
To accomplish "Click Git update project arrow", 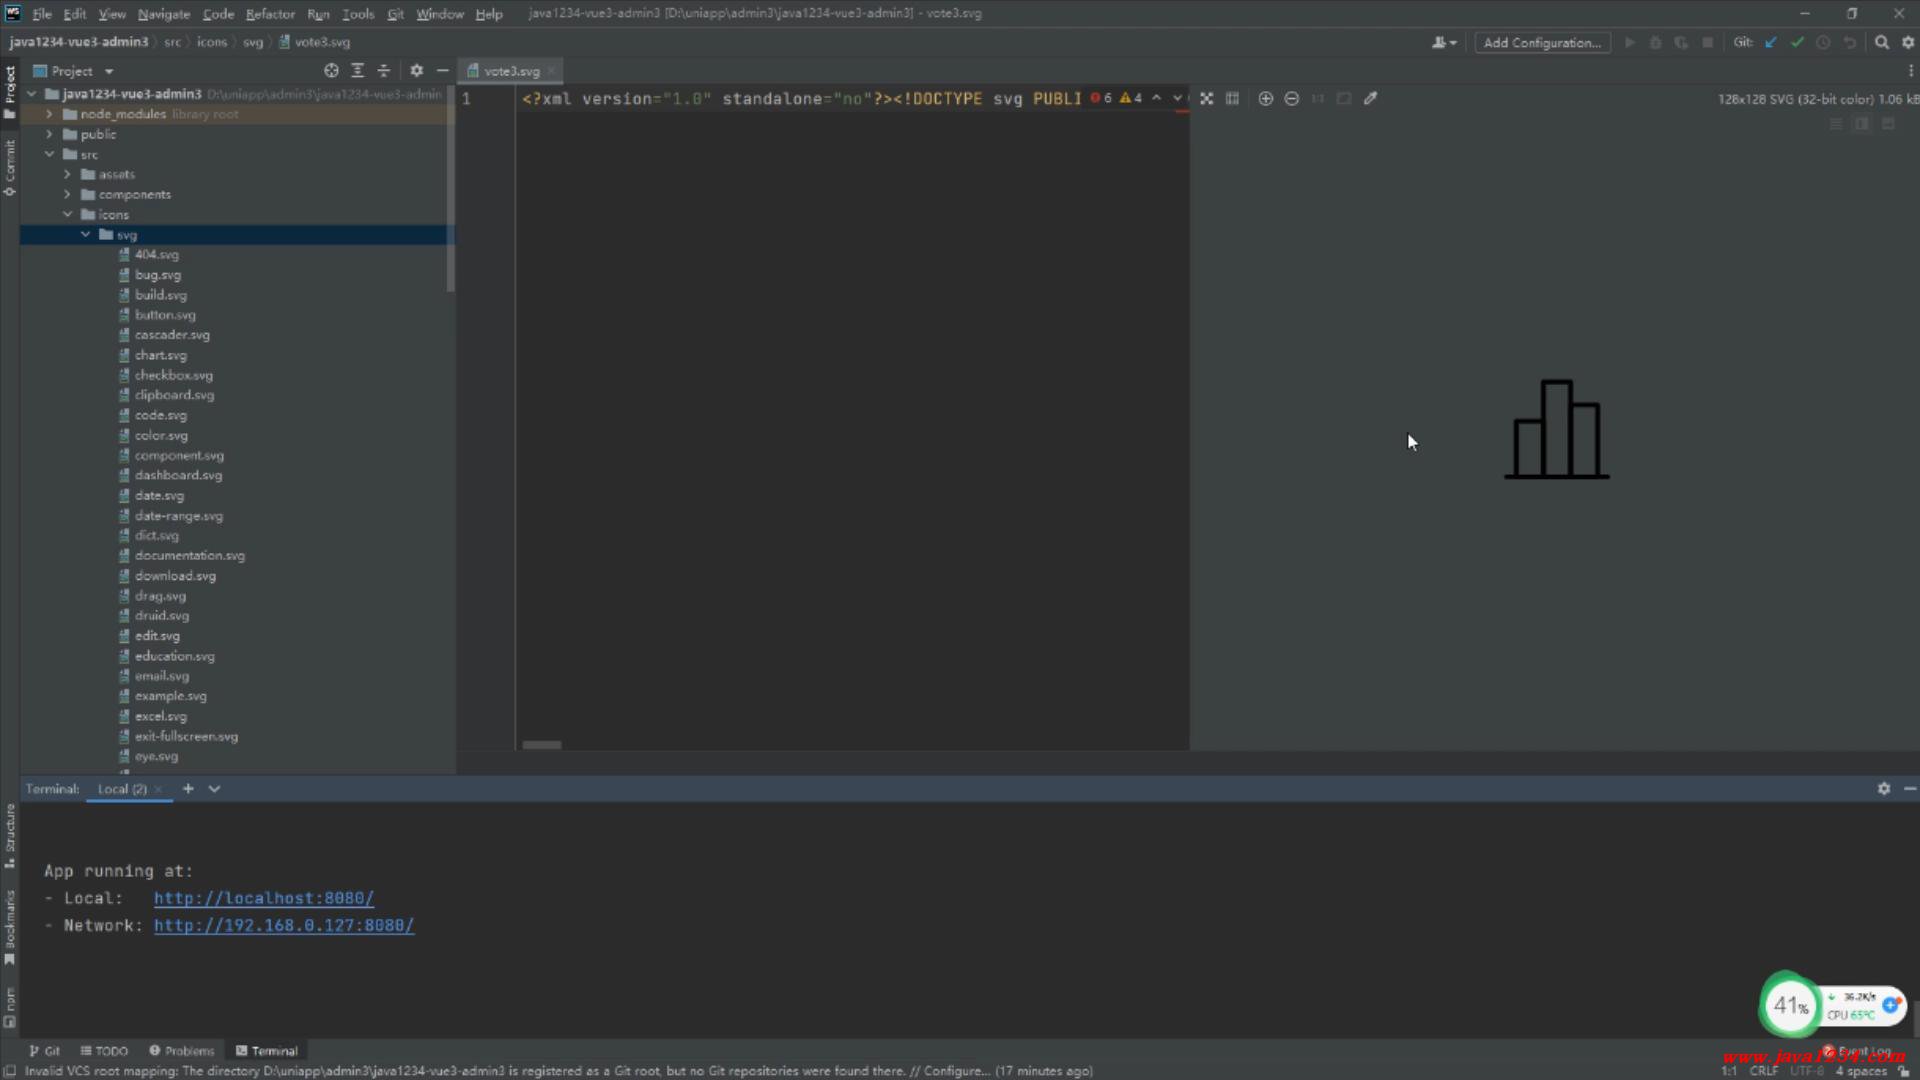I will pos(1770,42).
